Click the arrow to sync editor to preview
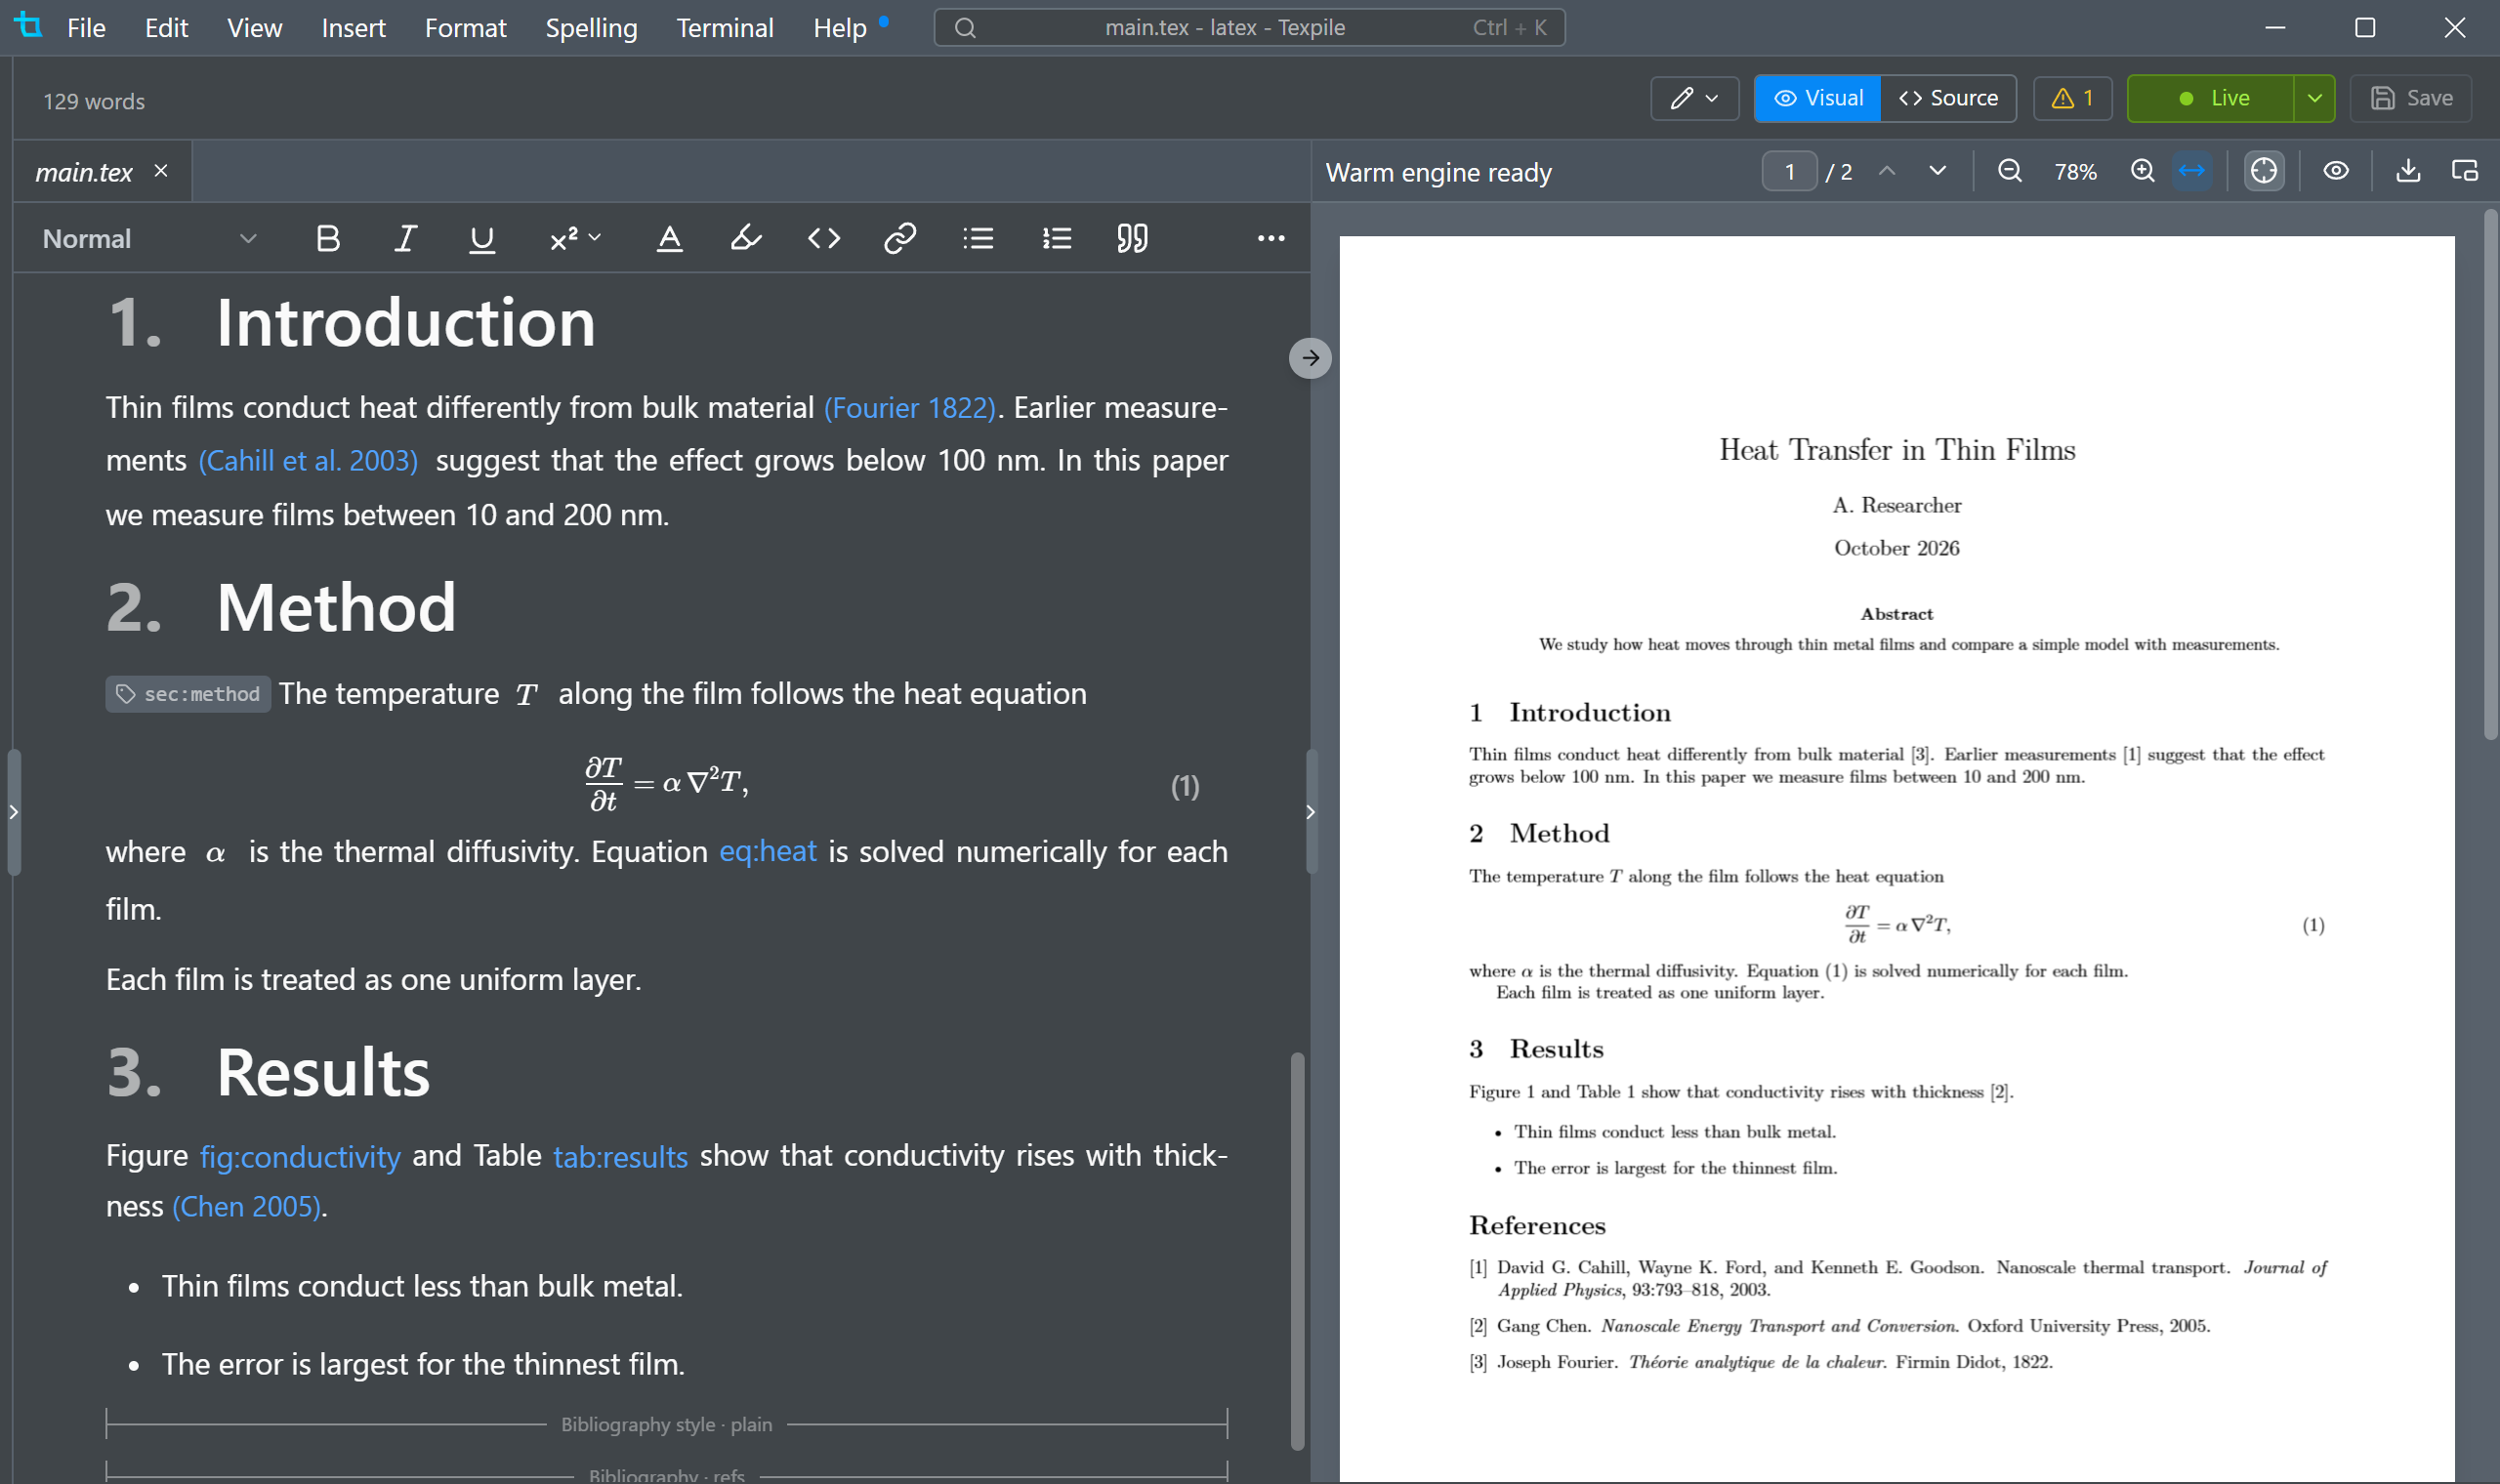 [1310, 358]
